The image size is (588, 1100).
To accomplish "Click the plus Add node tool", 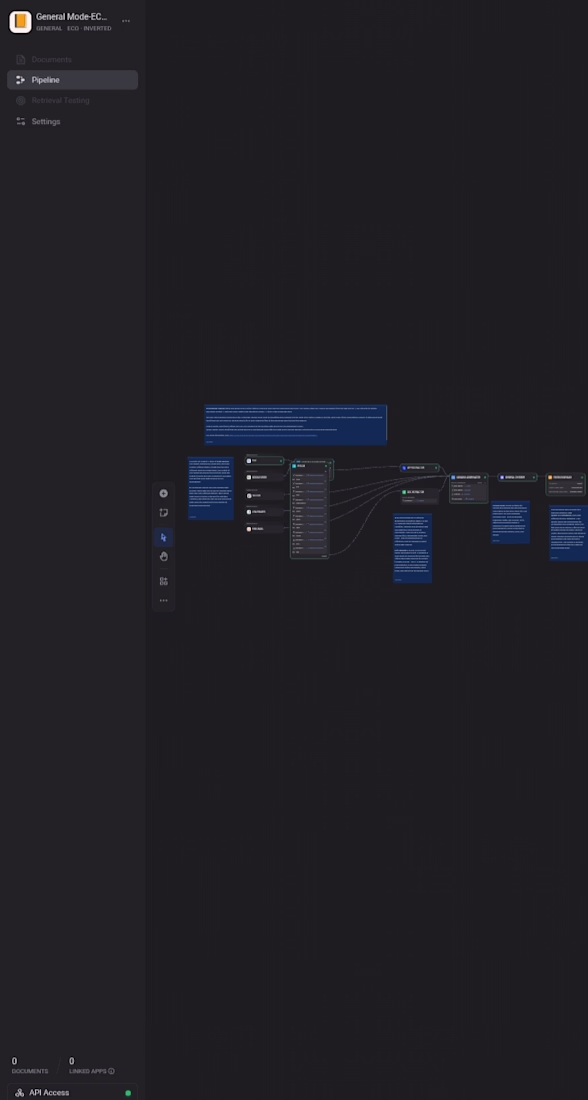I will tap(163, 493).
